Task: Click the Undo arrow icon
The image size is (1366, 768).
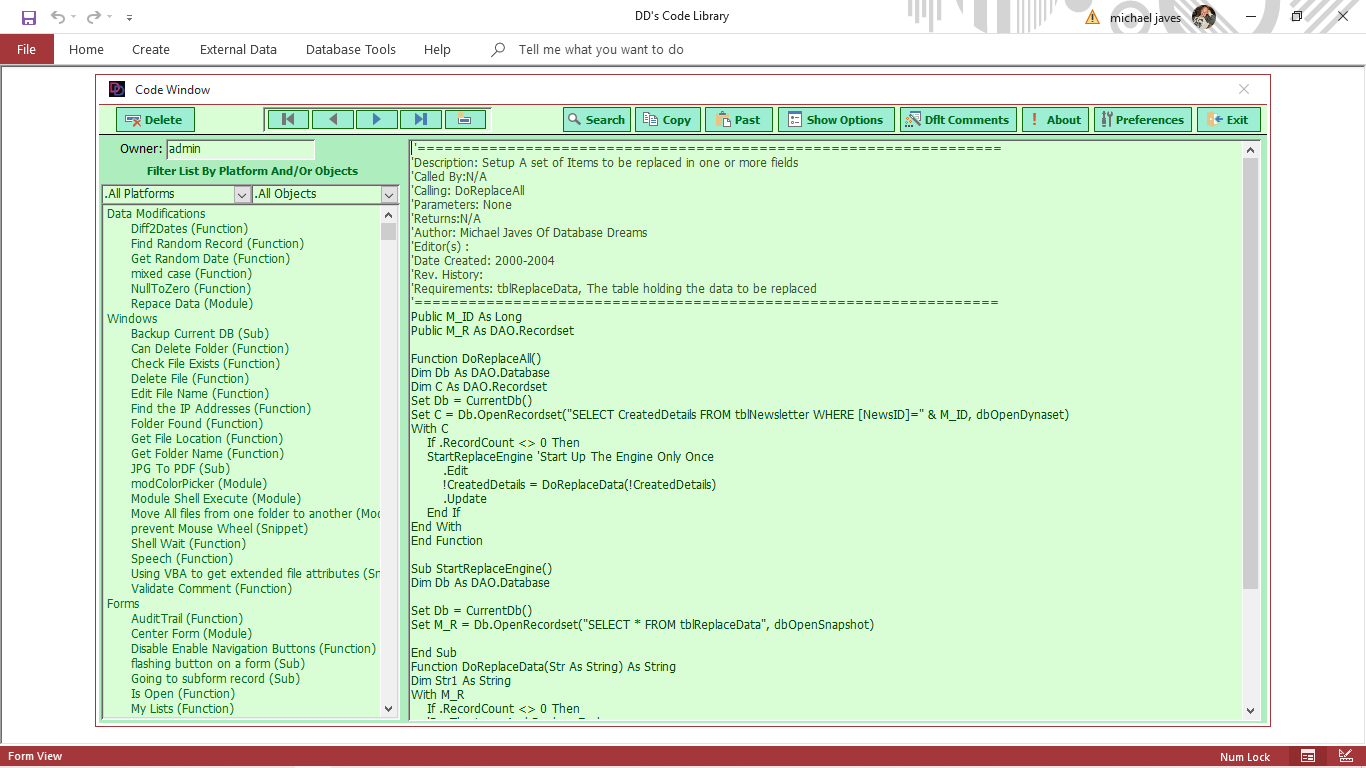Action: point(58,17)
